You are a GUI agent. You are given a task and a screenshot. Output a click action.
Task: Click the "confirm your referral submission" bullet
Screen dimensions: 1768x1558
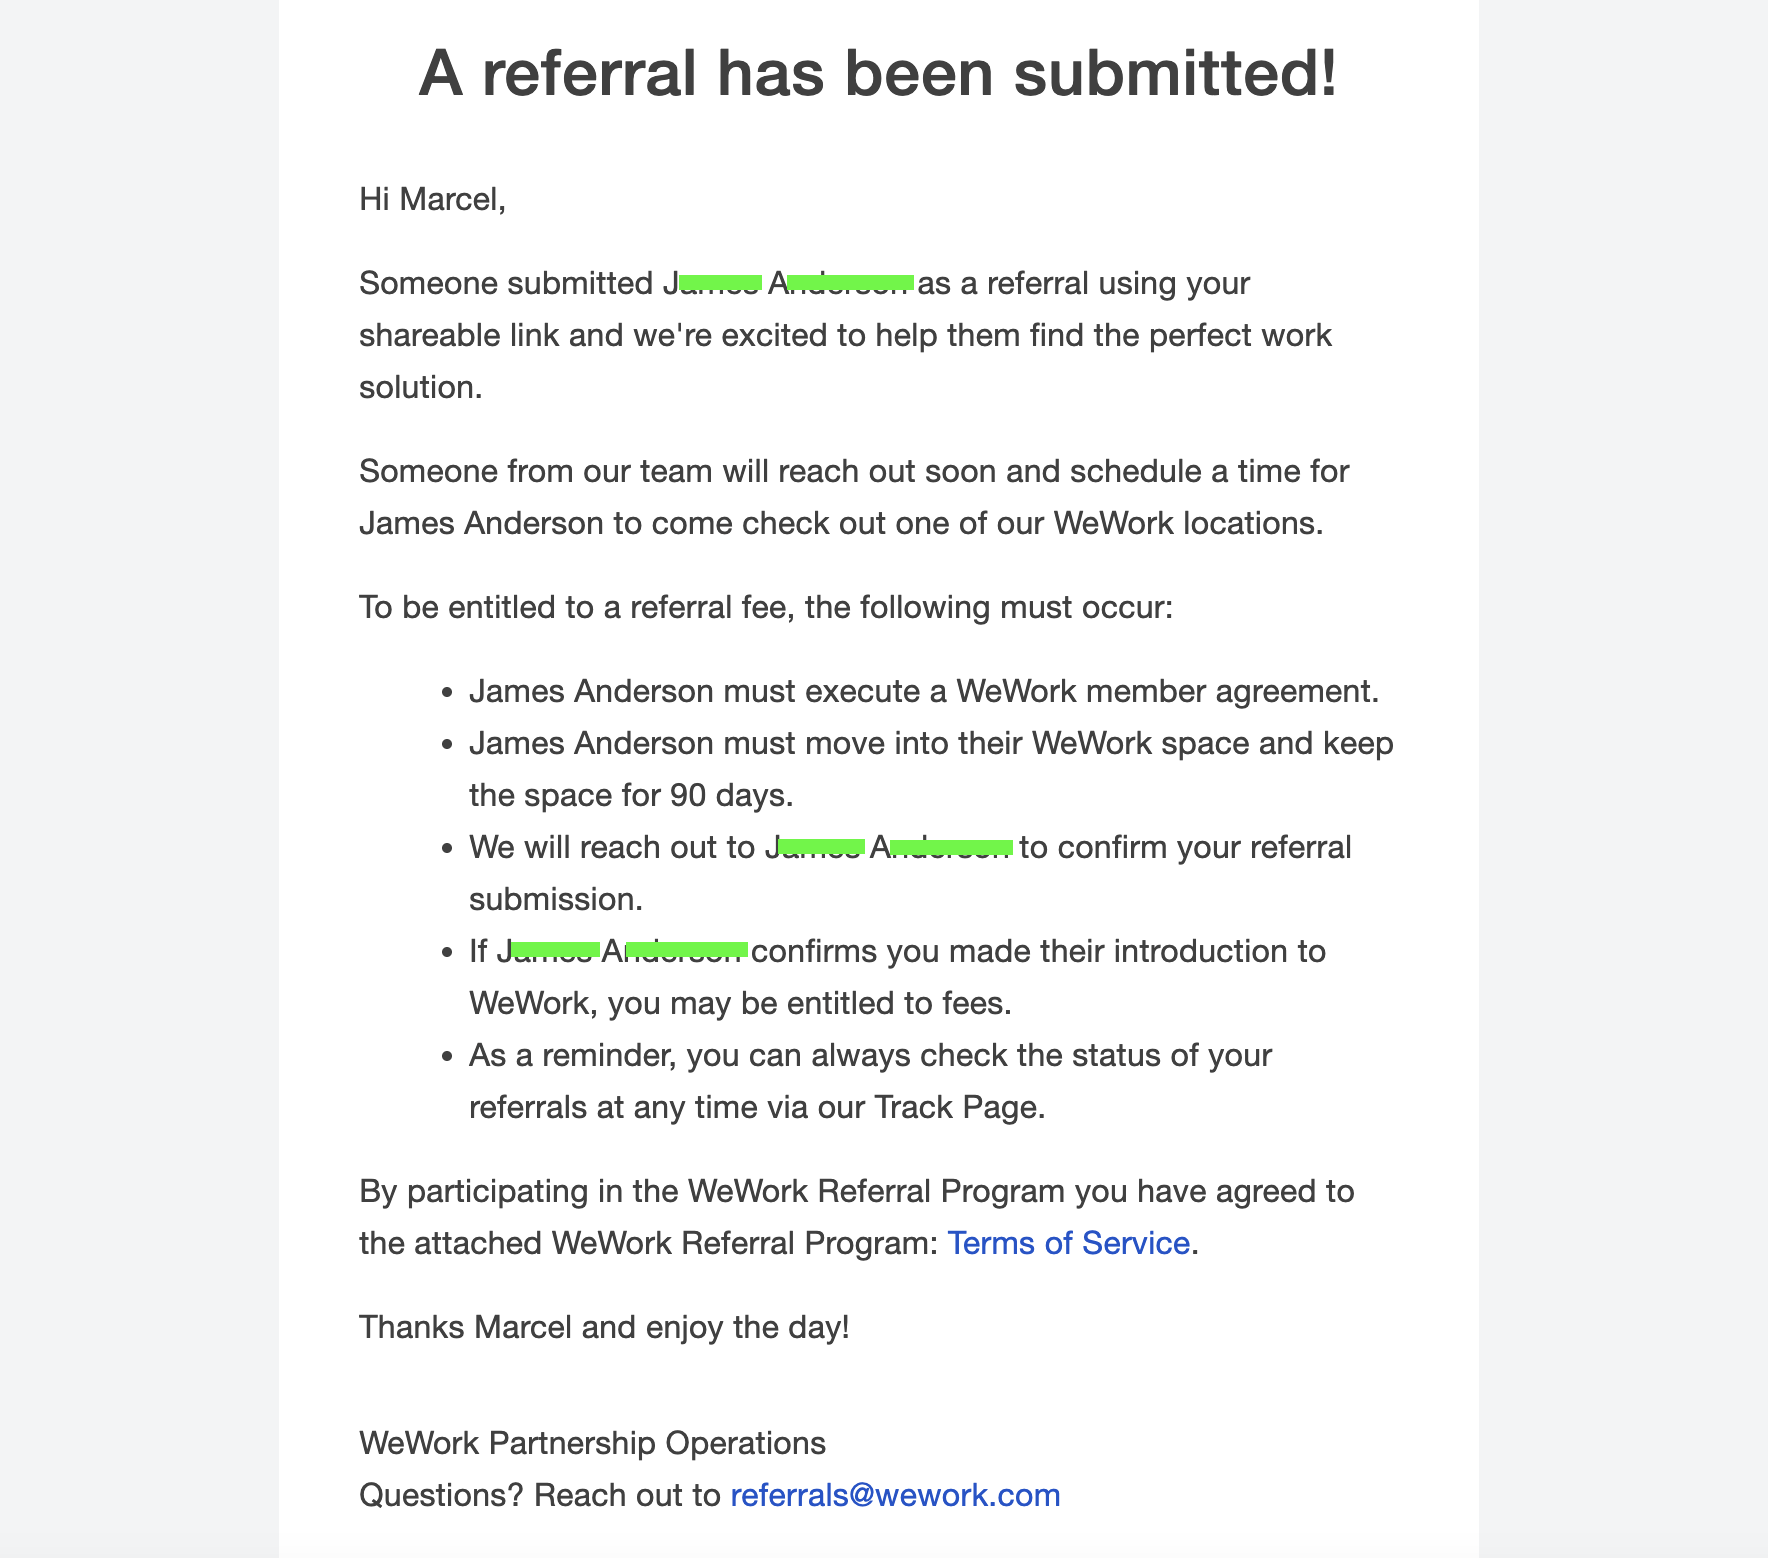(x=1184, y=847)
